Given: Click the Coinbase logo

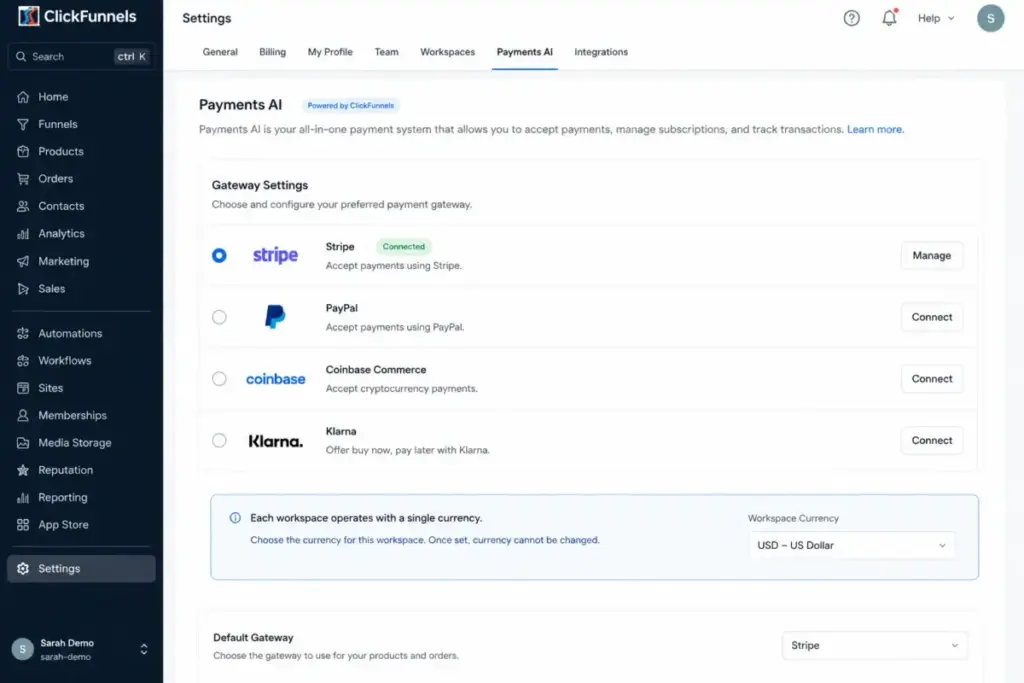Looking at the screenshot, I should coord(275,379).
